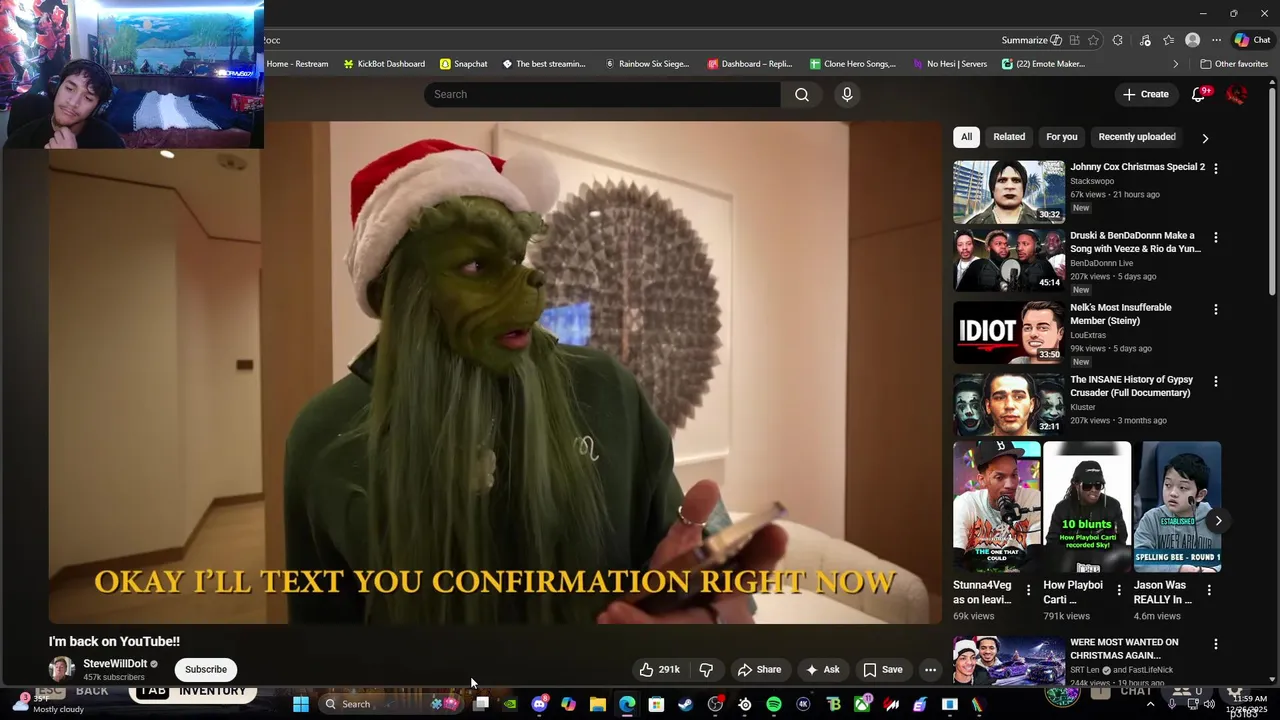Image resolution: width=1280 pixels, height=720 pixels.
Task: Open Snapchat bookmark
Action: coord(464,64)
